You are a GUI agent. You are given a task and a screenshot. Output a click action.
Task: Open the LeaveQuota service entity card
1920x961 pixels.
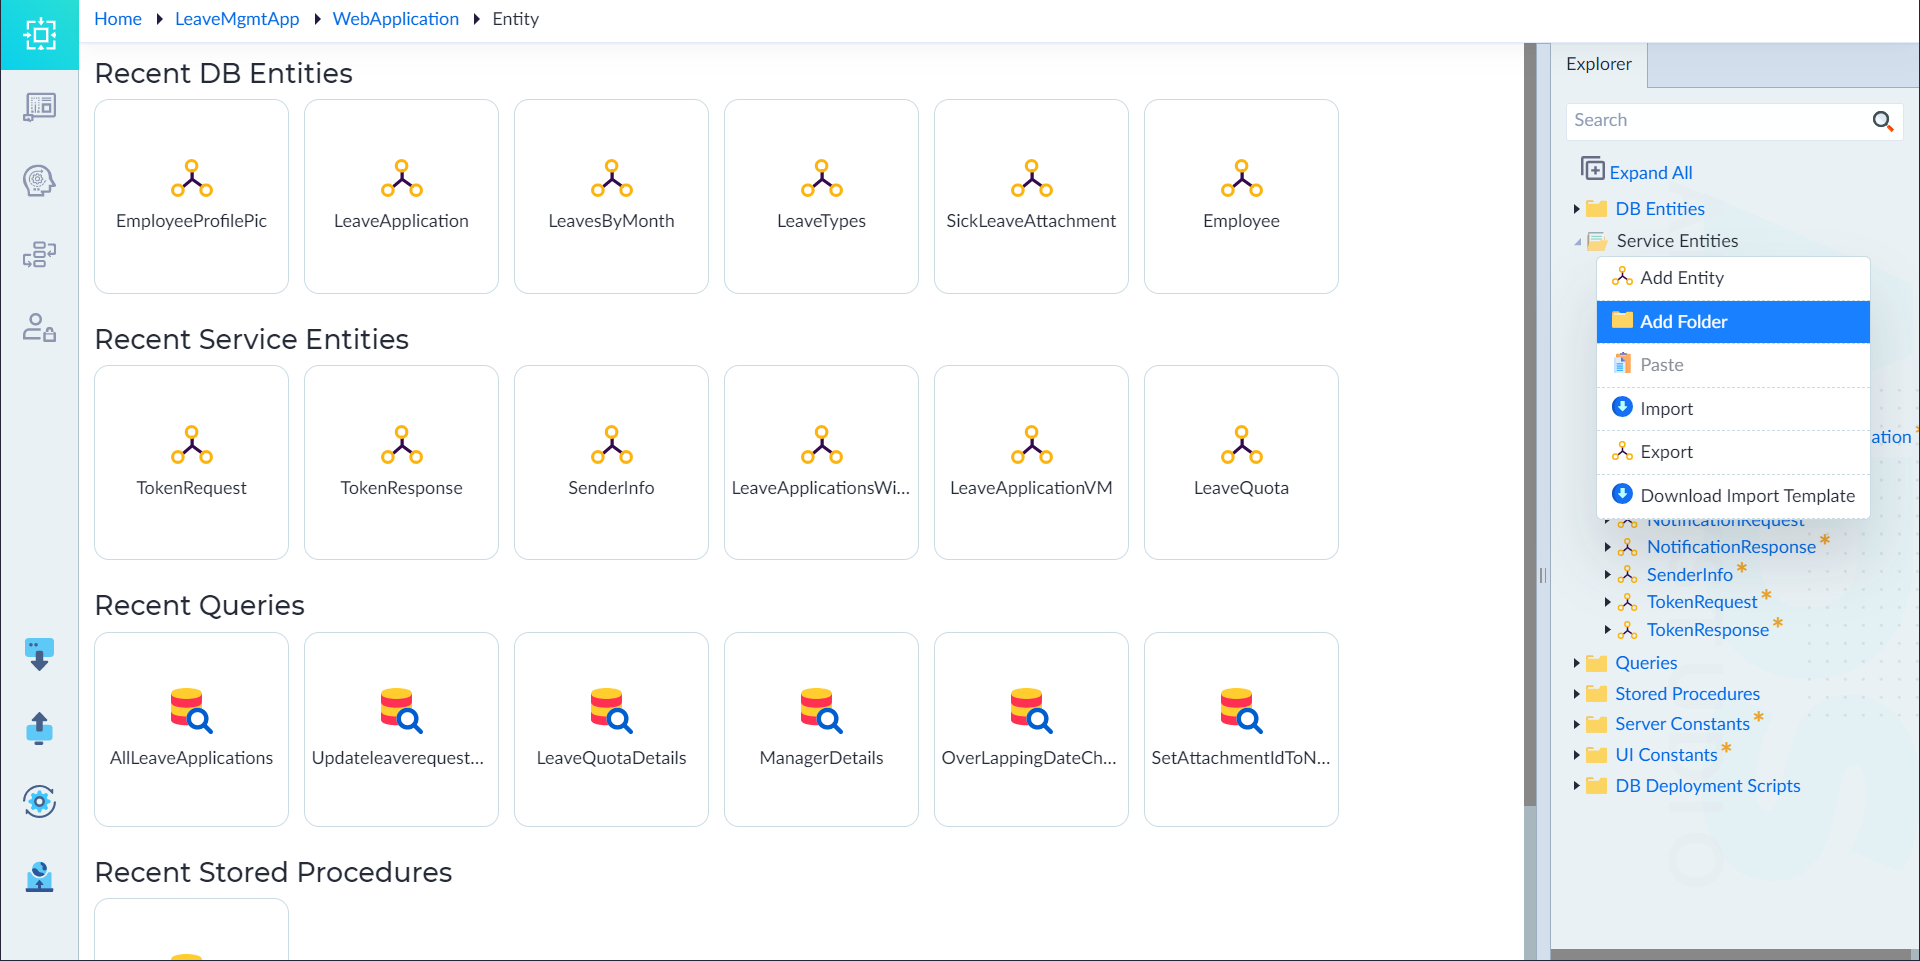1241,462
